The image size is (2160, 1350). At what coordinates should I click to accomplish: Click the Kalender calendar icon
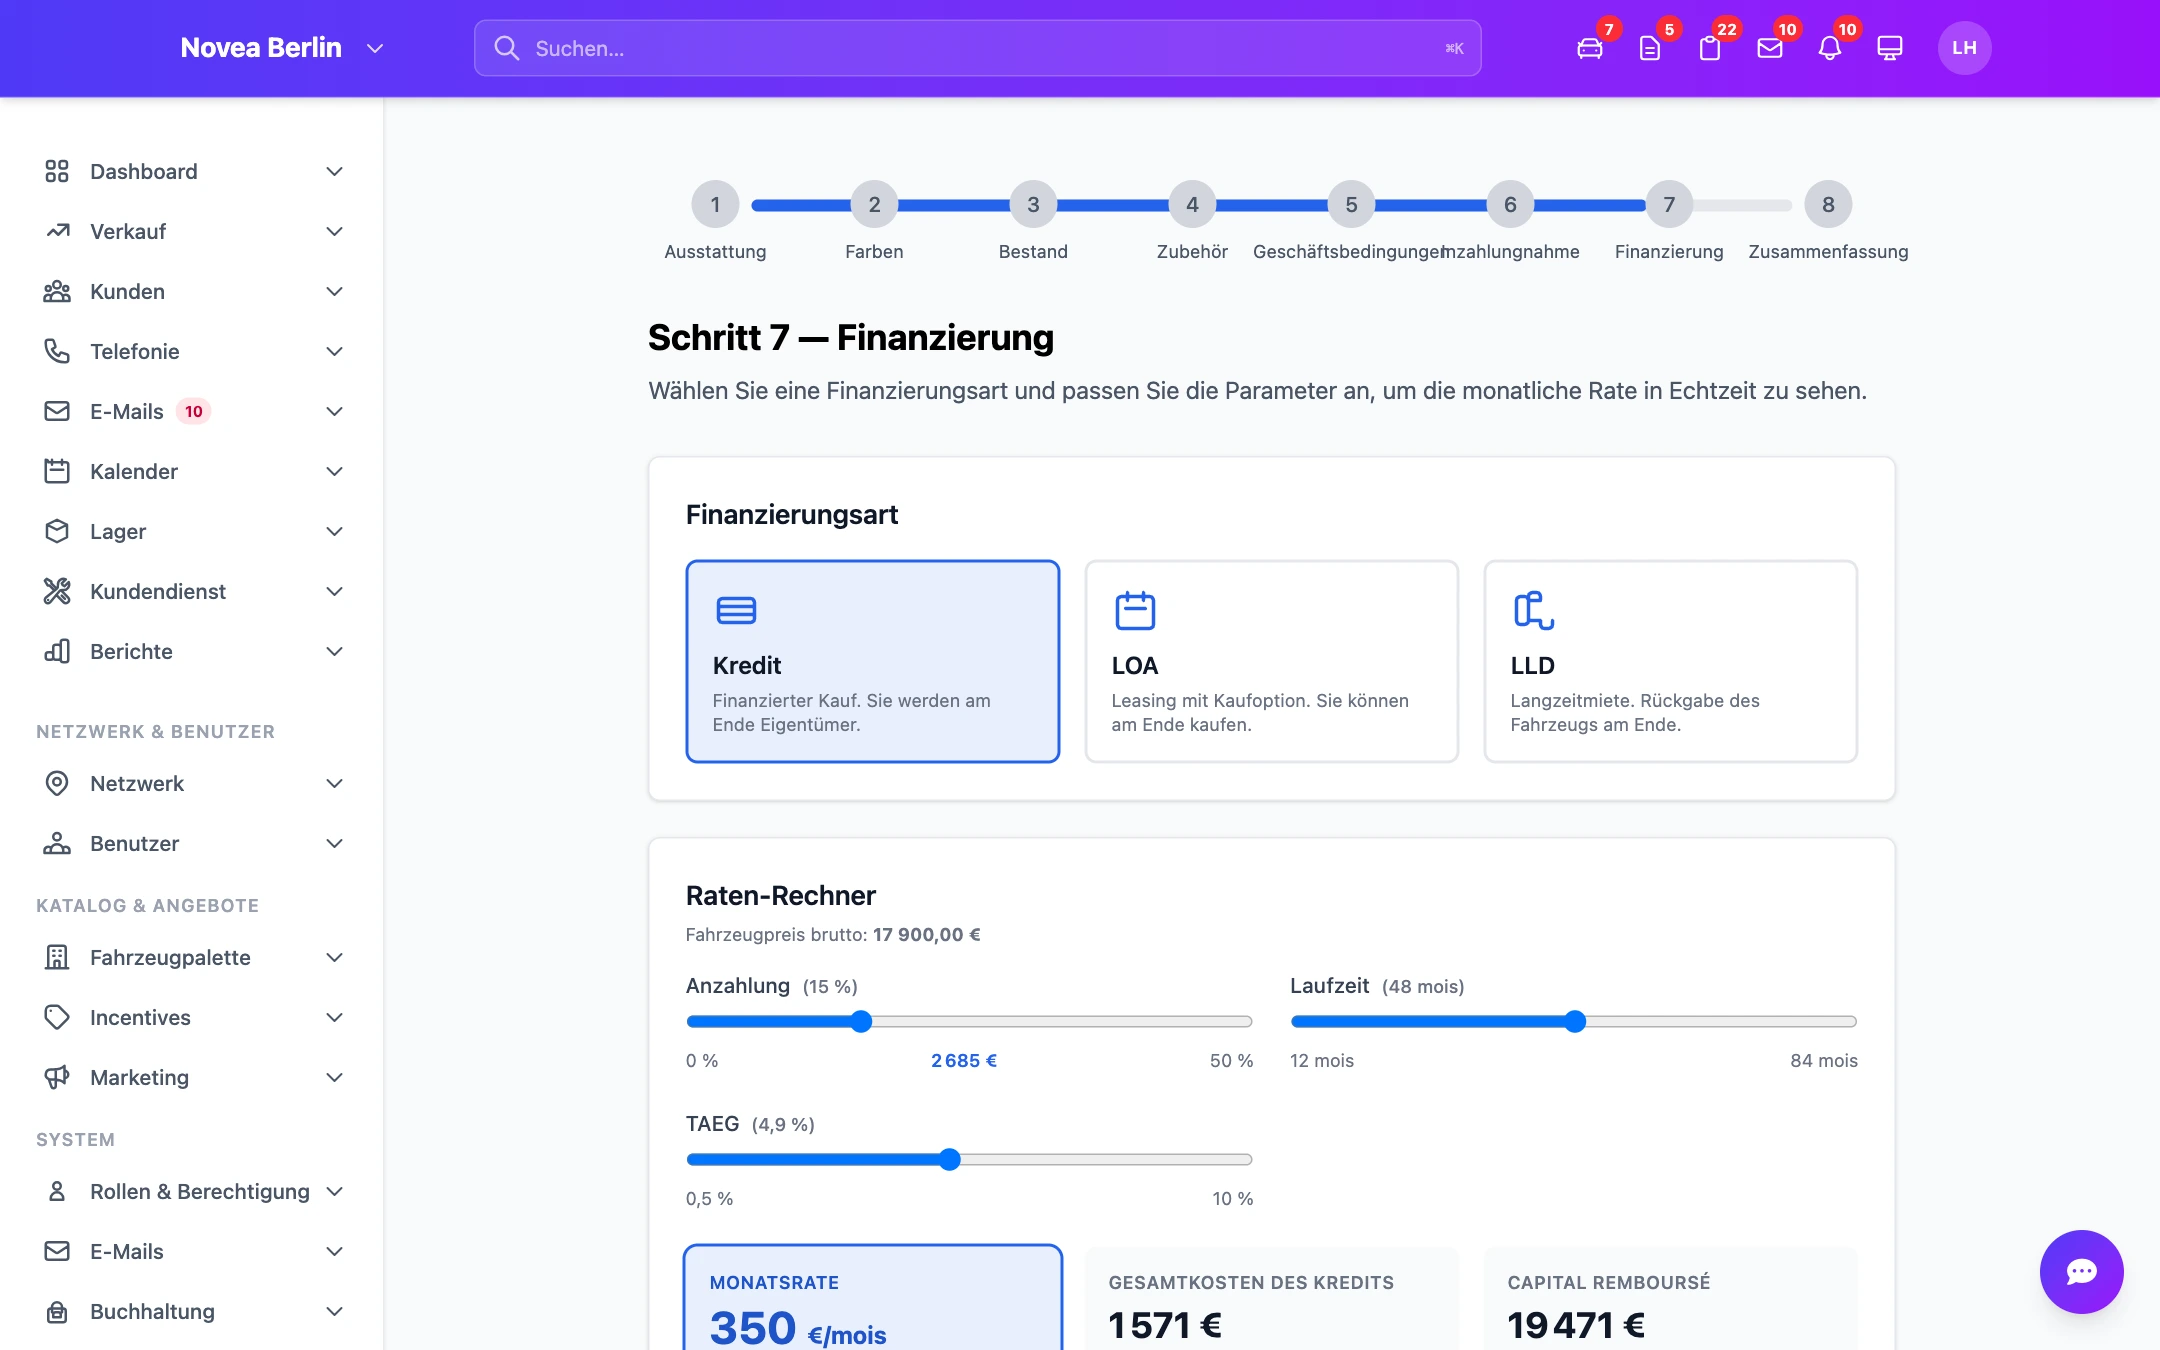pyautogui.click(x=57, y=471)
